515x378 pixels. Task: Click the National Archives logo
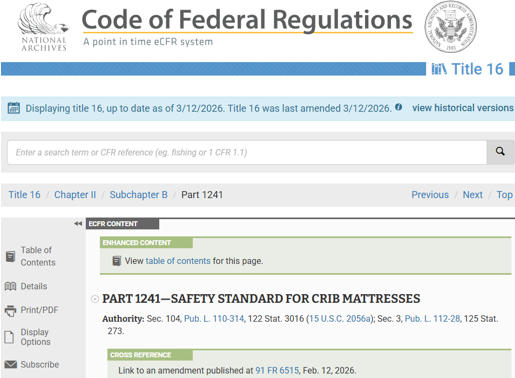click(43, 27)
